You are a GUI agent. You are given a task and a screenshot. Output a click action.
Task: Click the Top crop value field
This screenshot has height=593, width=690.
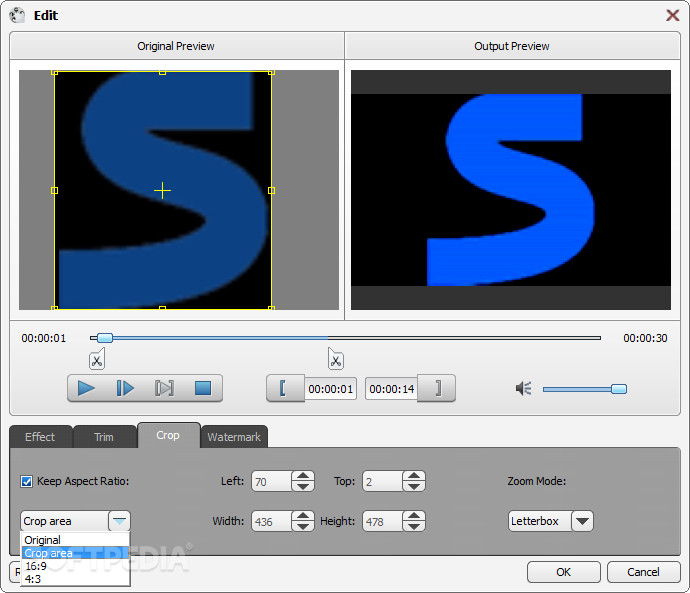click(382, 482)
